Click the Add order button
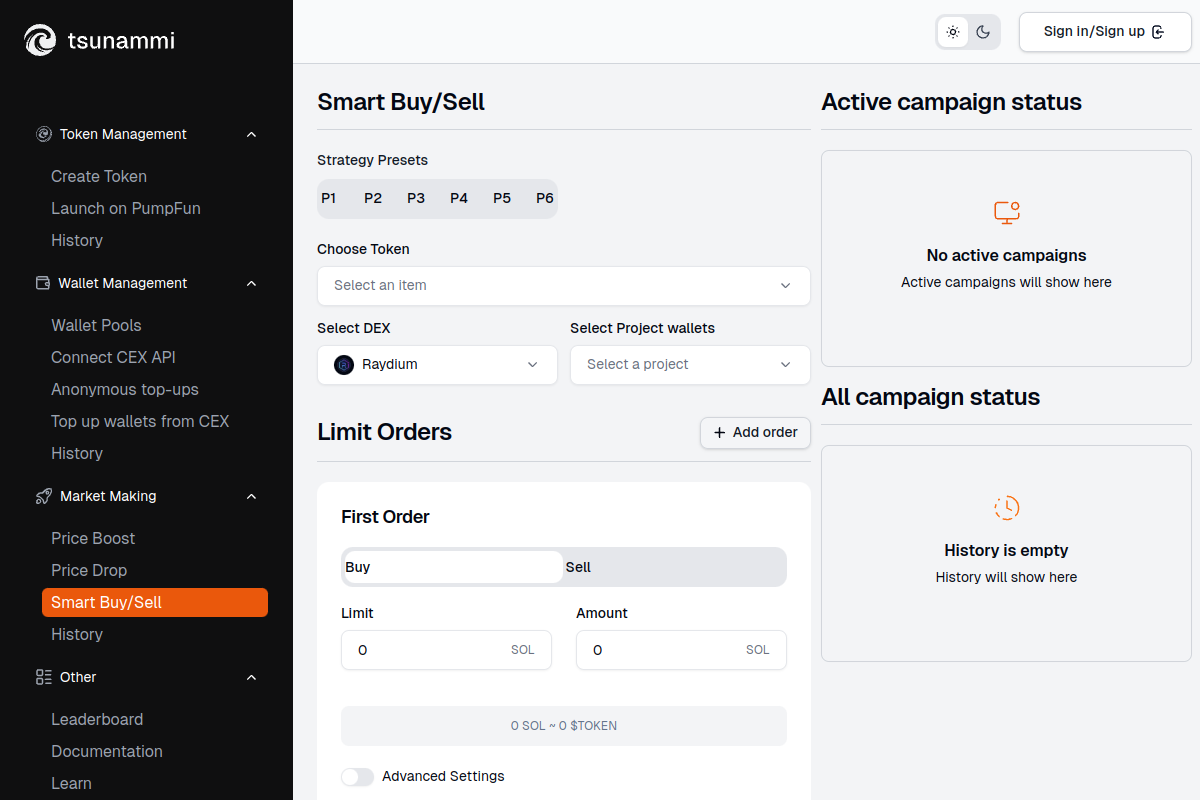The width and height of the screenshot is (1200, 800). point(755,433)
